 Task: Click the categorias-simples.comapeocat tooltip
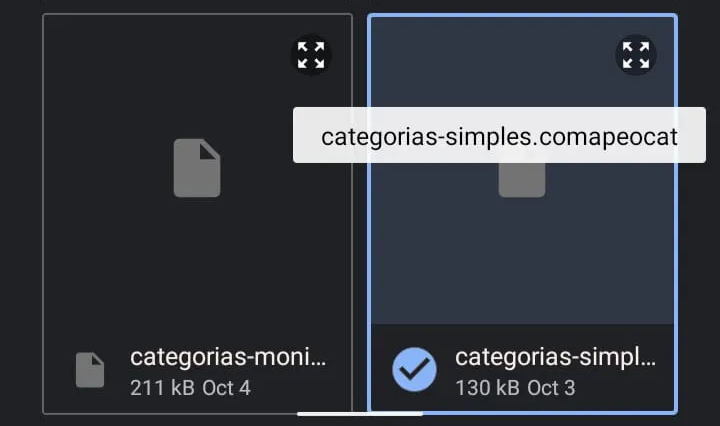coord(499,136)
